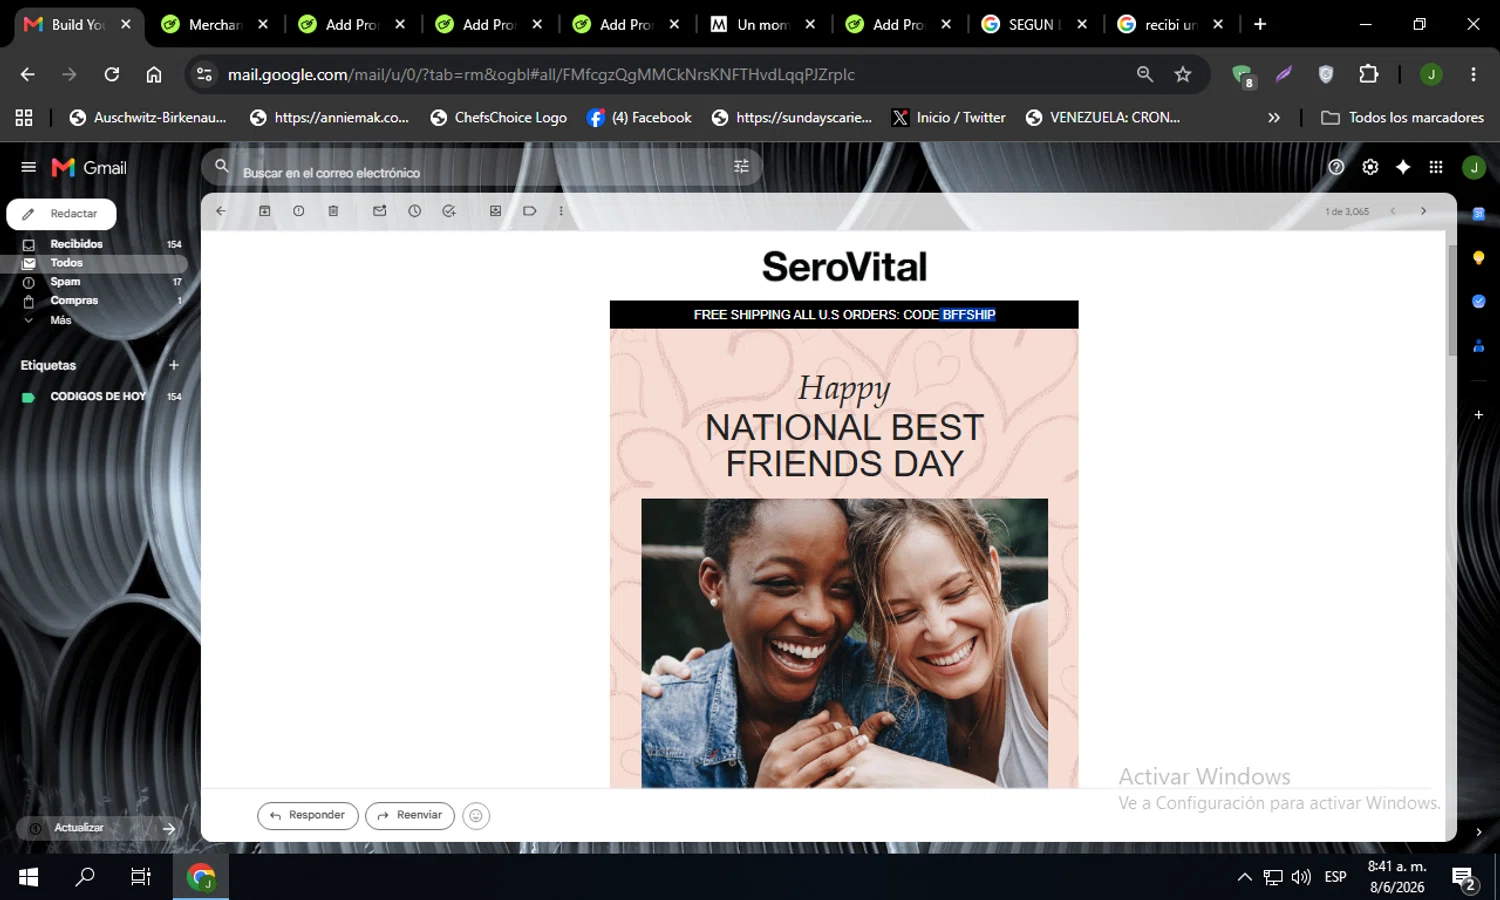Reload the page in Chrome
The height and width of the screenshot is (900, 1500).
112,74
